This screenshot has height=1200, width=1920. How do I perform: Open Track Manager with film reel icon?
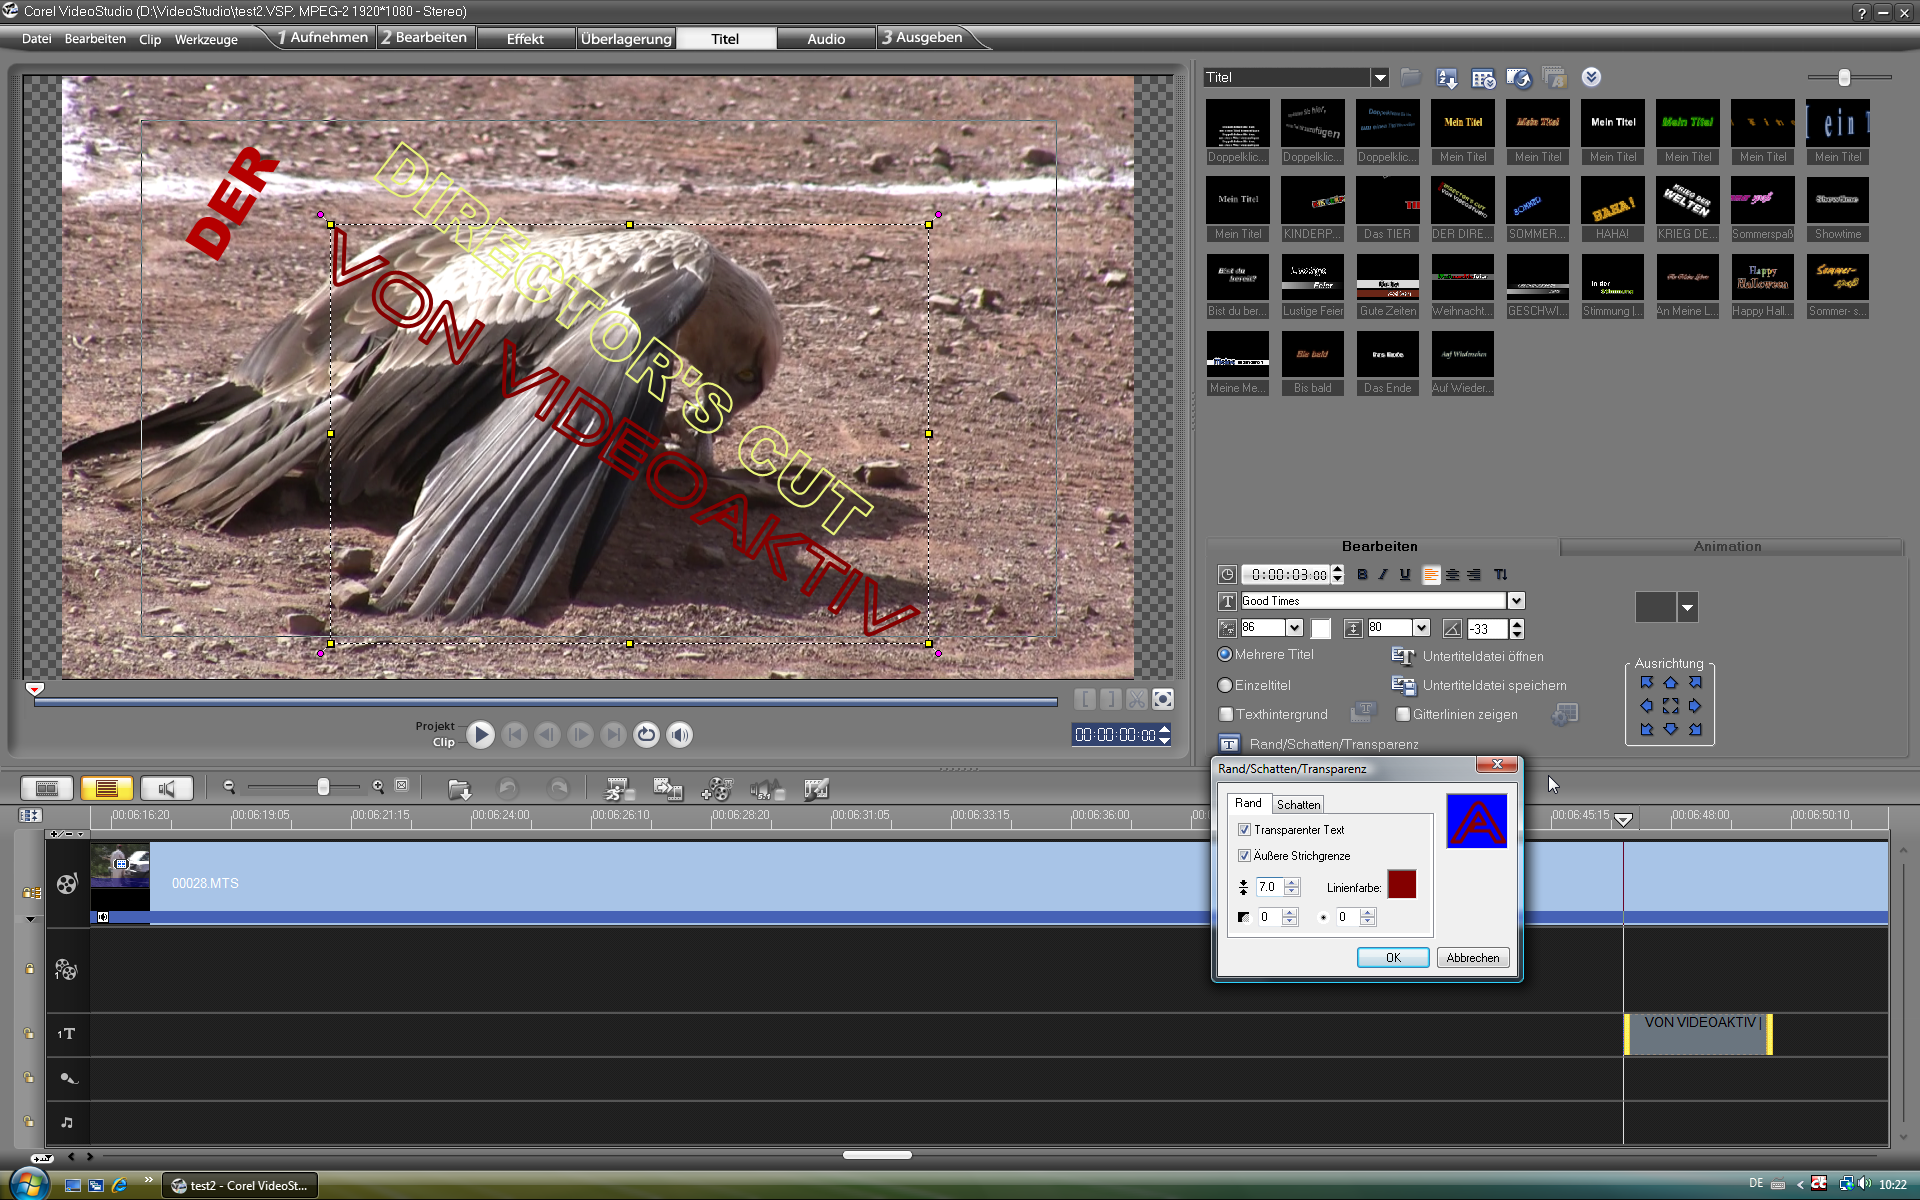click(716, 789)
